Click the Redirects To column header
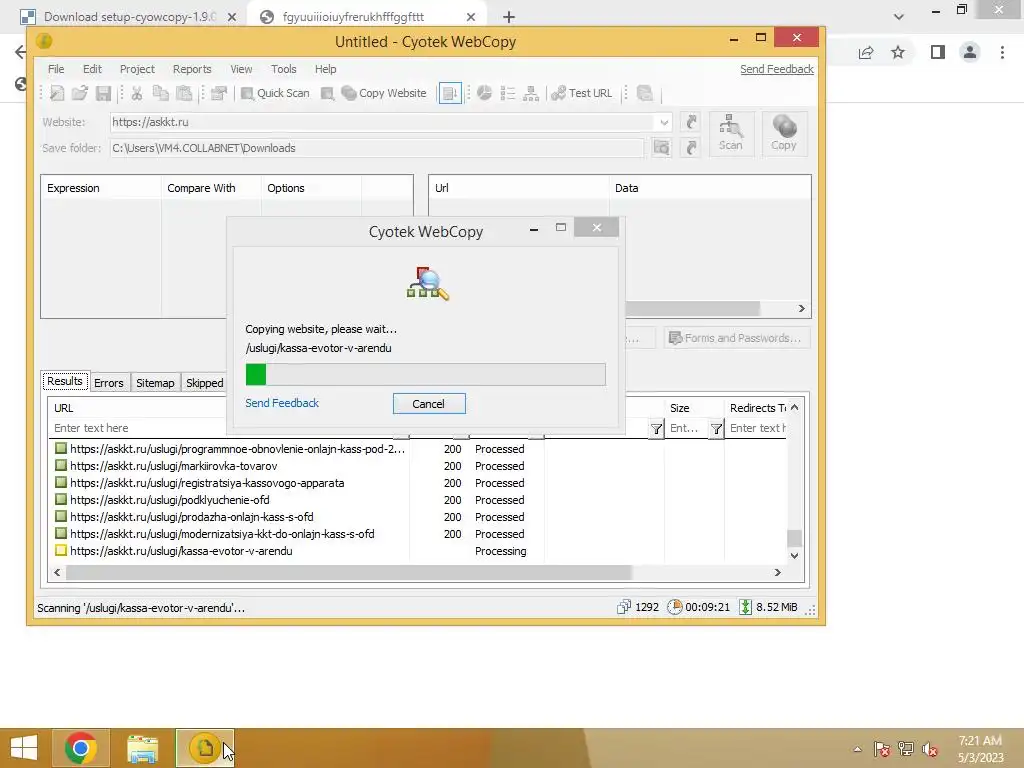 point(757,408)
